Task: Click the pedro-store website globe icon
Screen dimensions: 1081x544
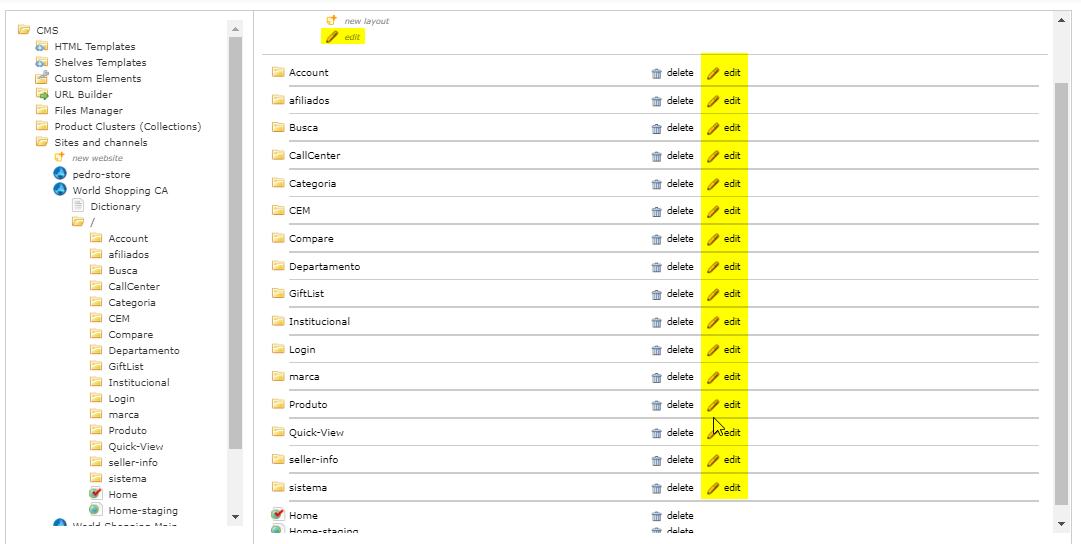Action: tap(60, 175)
